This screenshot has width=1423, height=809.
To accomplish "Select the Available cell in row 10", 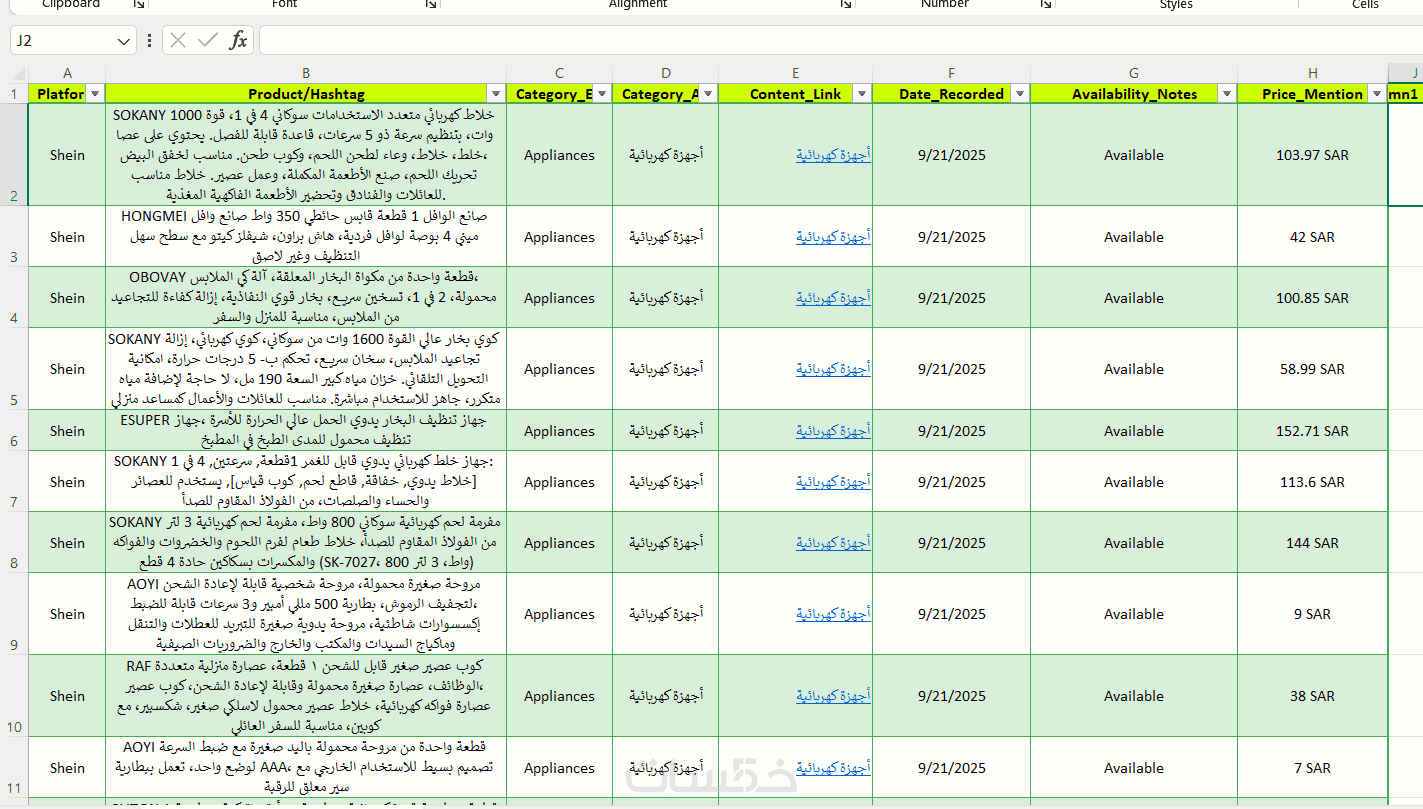I will coord(1134,696).
